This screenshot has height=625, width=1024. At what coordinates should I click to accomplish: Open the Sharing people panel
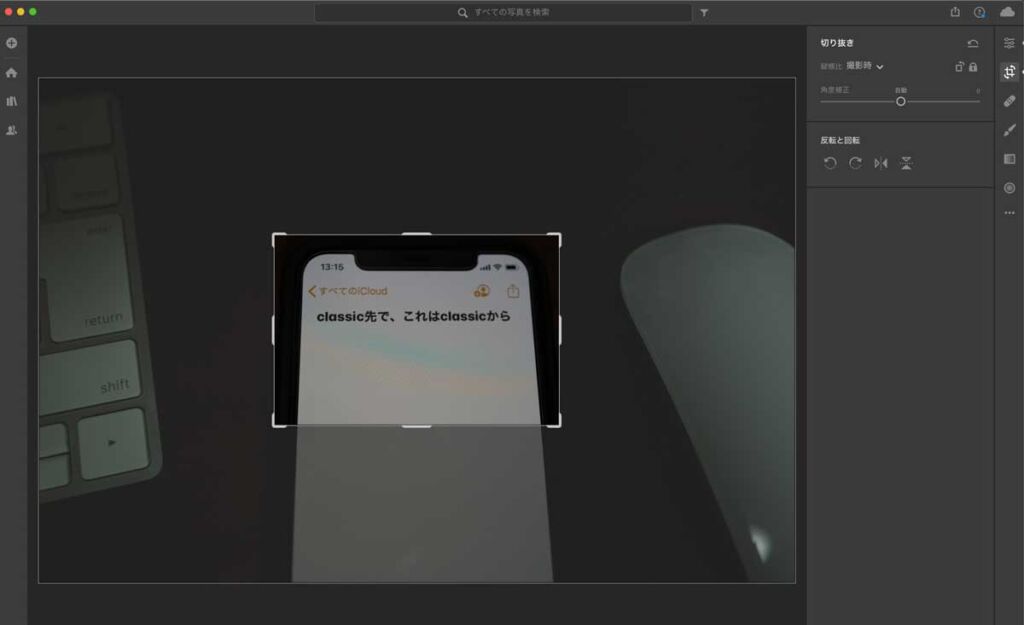tap(12, 130)
